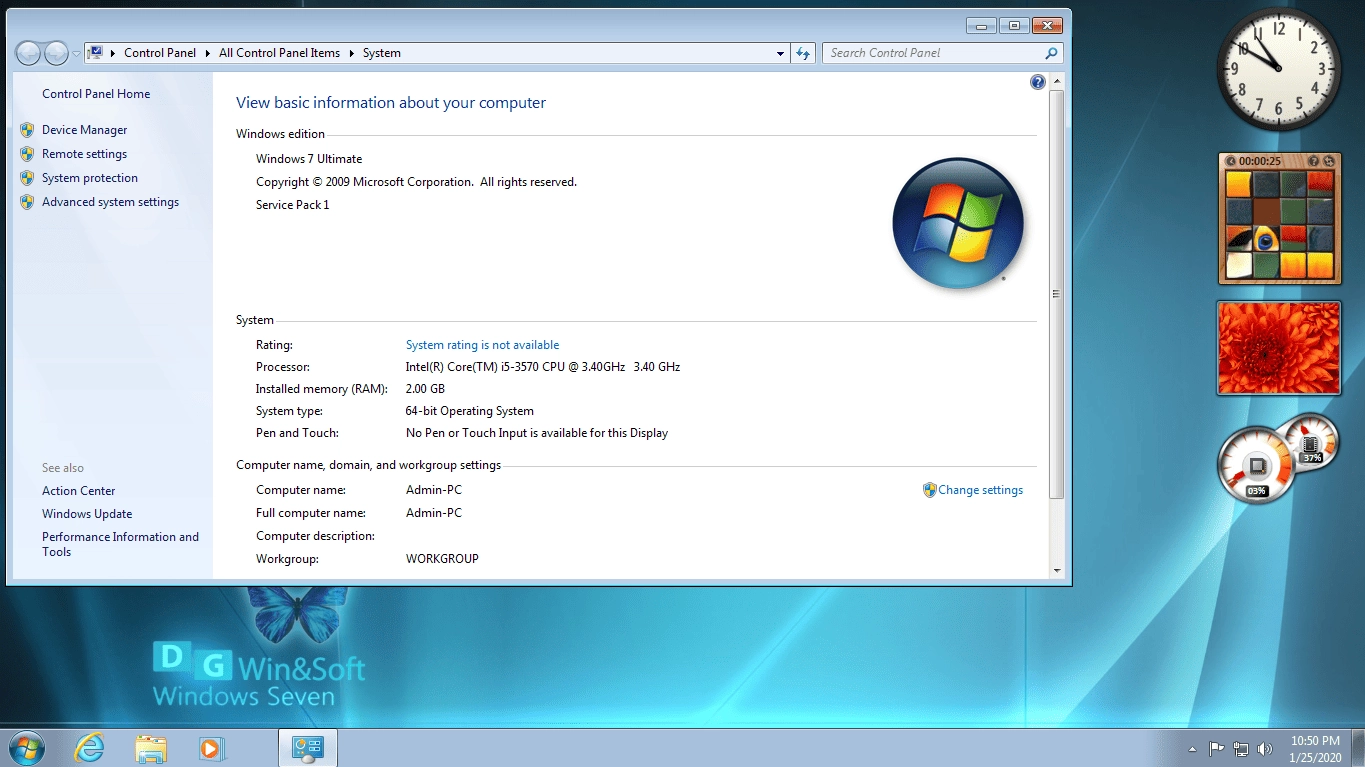Launch Windows Media Player from taskbar
The image size is (1365, 767).
click(x=212, y=747)
